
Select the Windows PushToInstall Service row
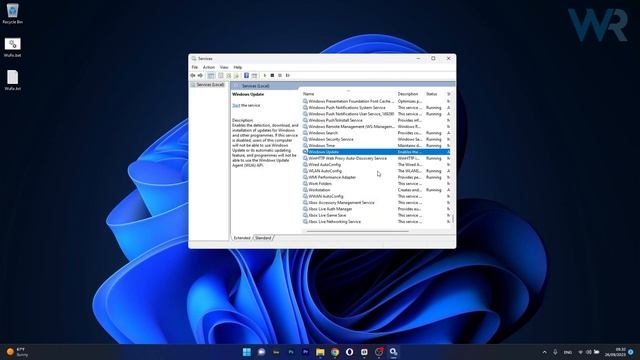pos(376,120)
